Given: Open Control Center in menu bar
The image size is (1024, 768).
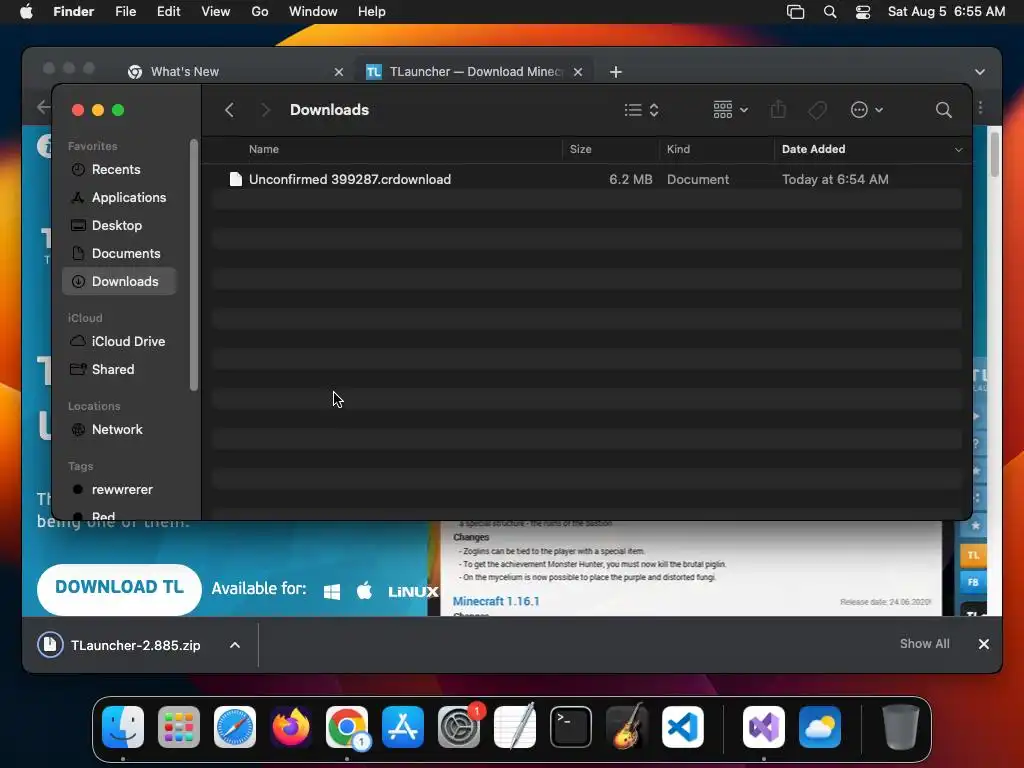Looking at the screenshot, I should 863,12.
